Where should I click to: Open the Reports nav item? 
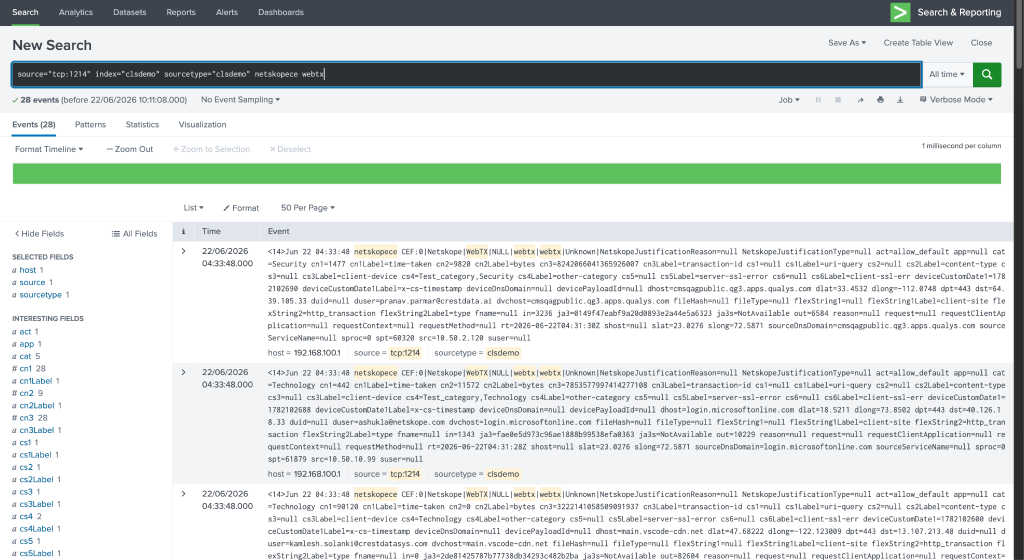click(181, 12)
